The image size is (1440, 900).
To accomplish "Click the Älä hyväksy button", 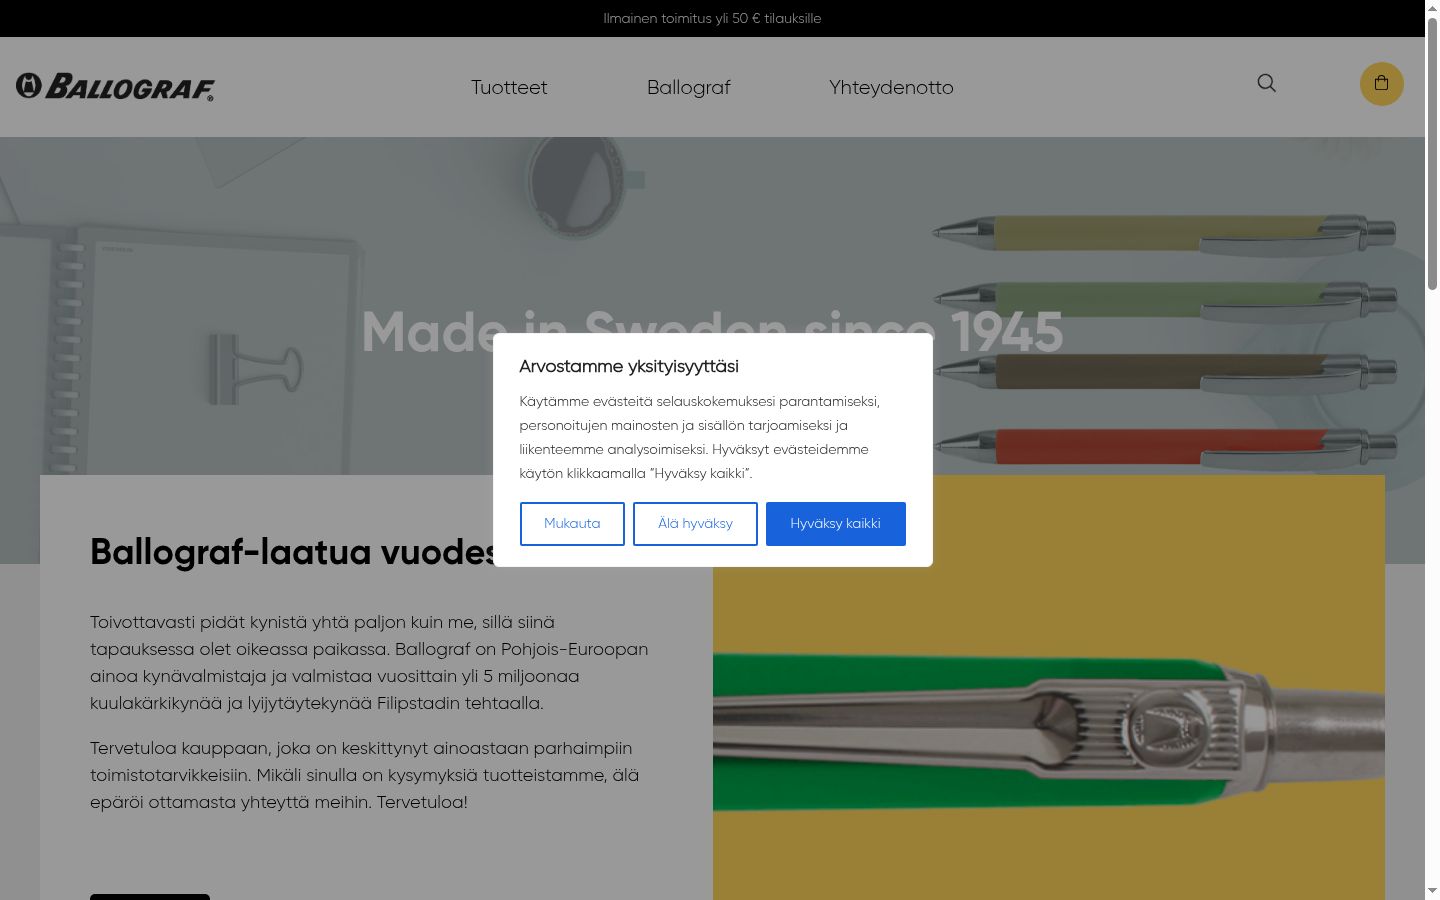I will click(695, 524).
